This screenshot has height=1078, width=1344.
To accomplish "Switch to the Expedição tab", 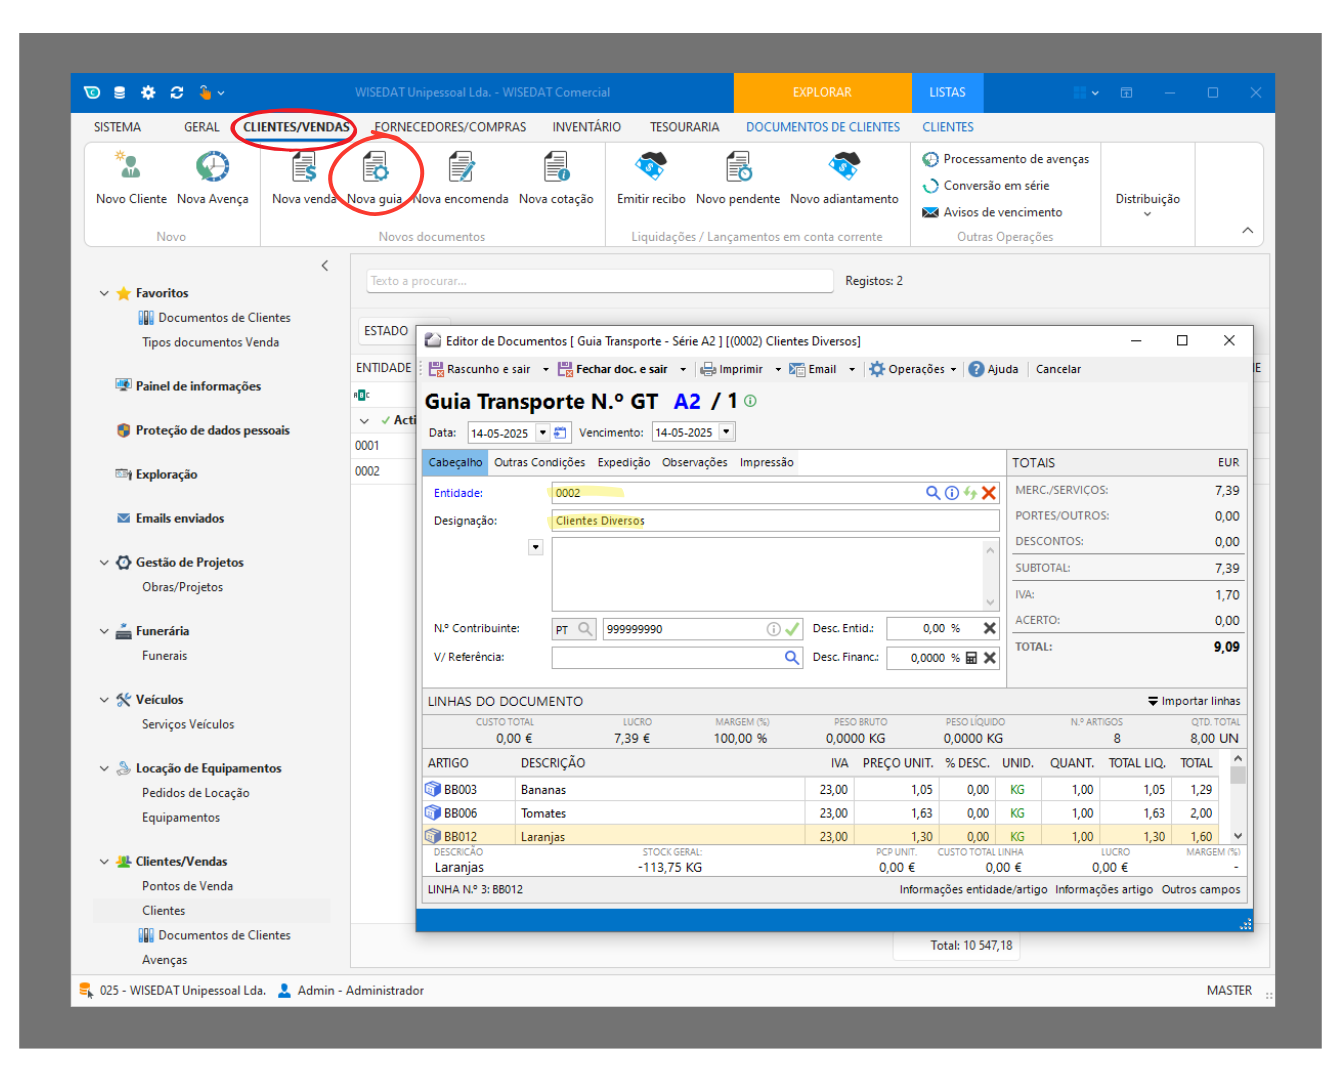I will [x=623, y=462].
